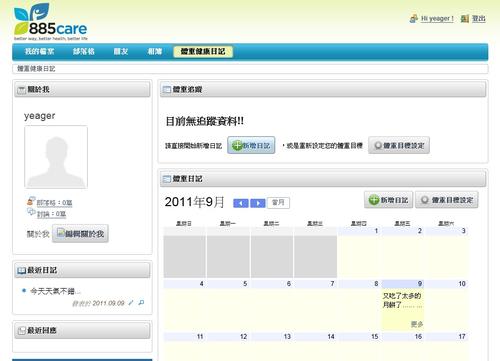Select calendar day 16
This screenshot has height=361, width=500.
point(403,347)
